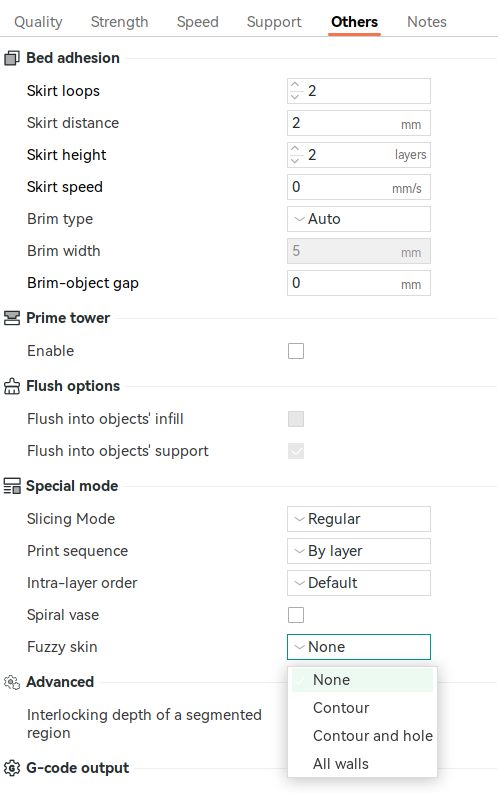
Task: Click the Special mode section icon
Action: point(12,486)
